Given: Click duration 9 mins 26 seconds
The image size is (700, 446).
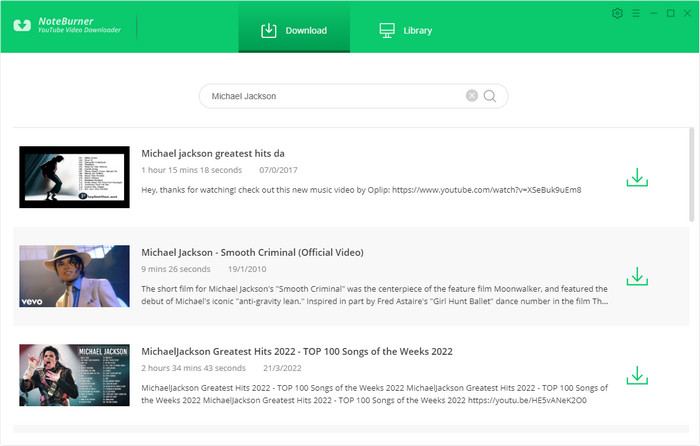Looking at the screenshot, I should click(x=176, y=269).
